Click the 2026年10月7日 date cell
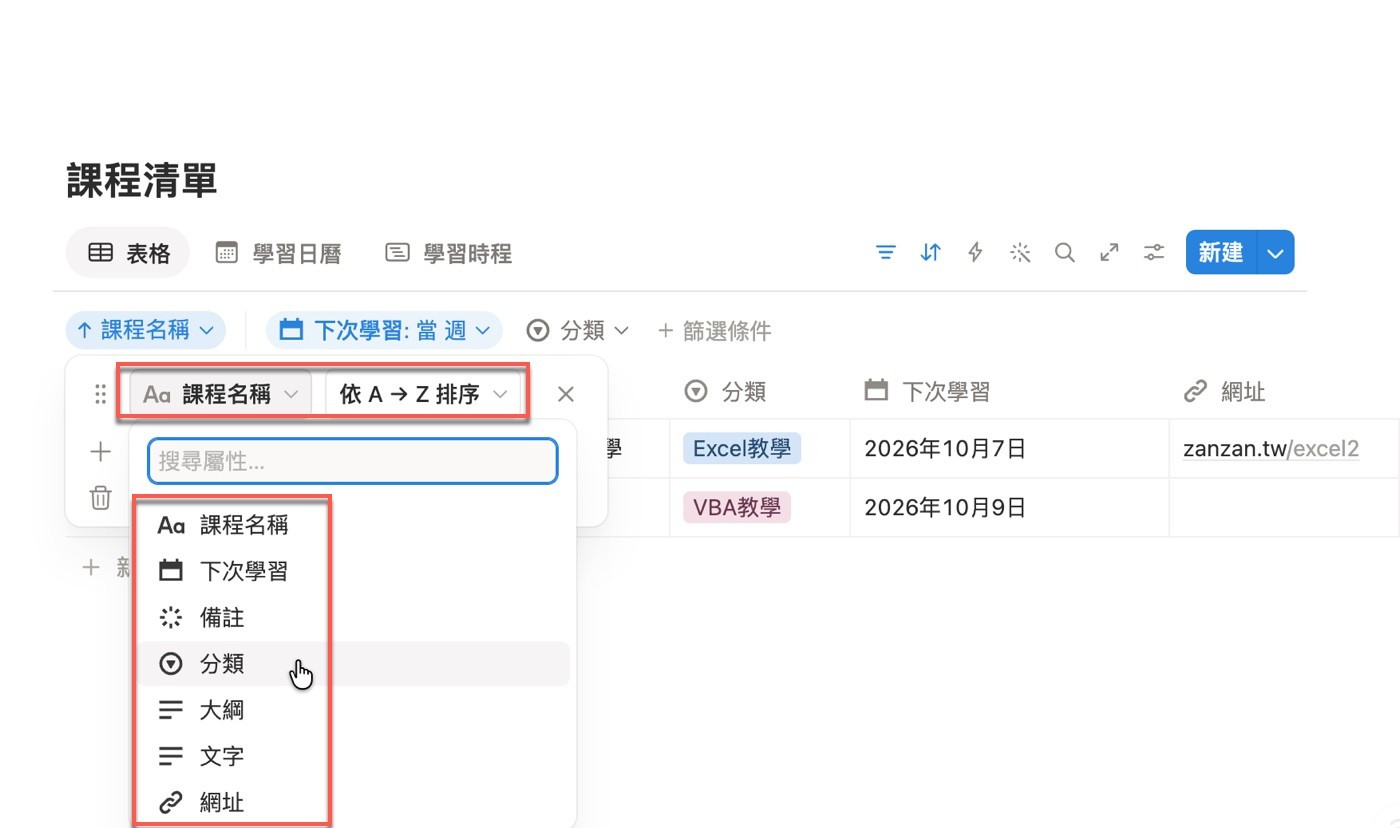The image size is (1400, 828). (x=1010, y=449)
